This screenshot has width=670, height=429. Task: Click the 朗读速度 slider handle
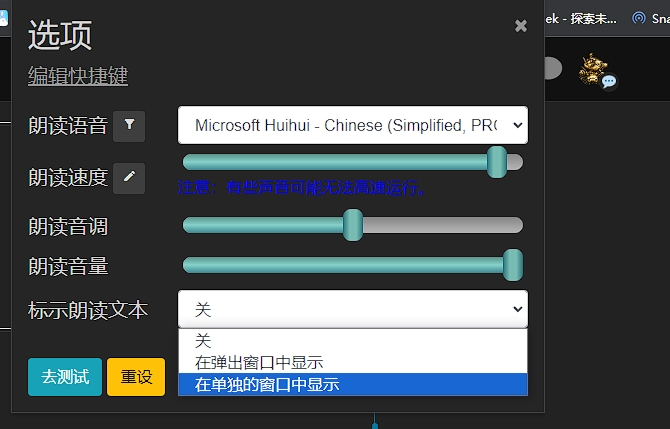click(497, 162)
